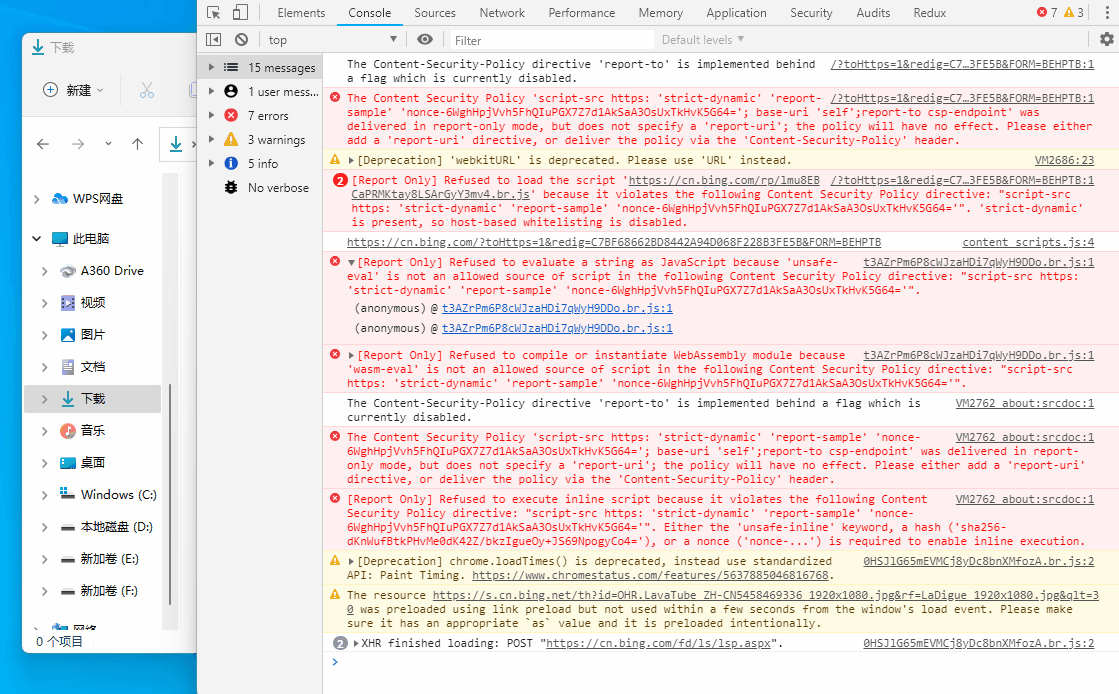Expand WPS网盘 in explorer tree

[x=36, y=199]
